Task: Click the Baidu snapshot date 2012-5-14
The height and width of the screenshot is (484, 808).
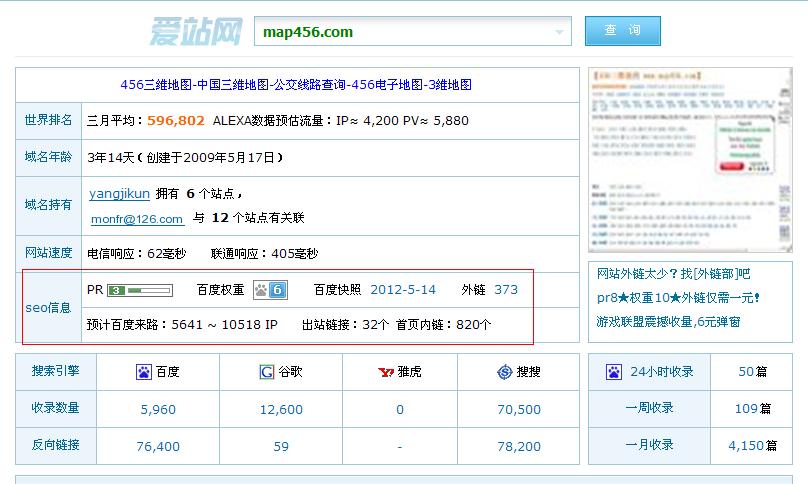Action: (x=403, y=290)
